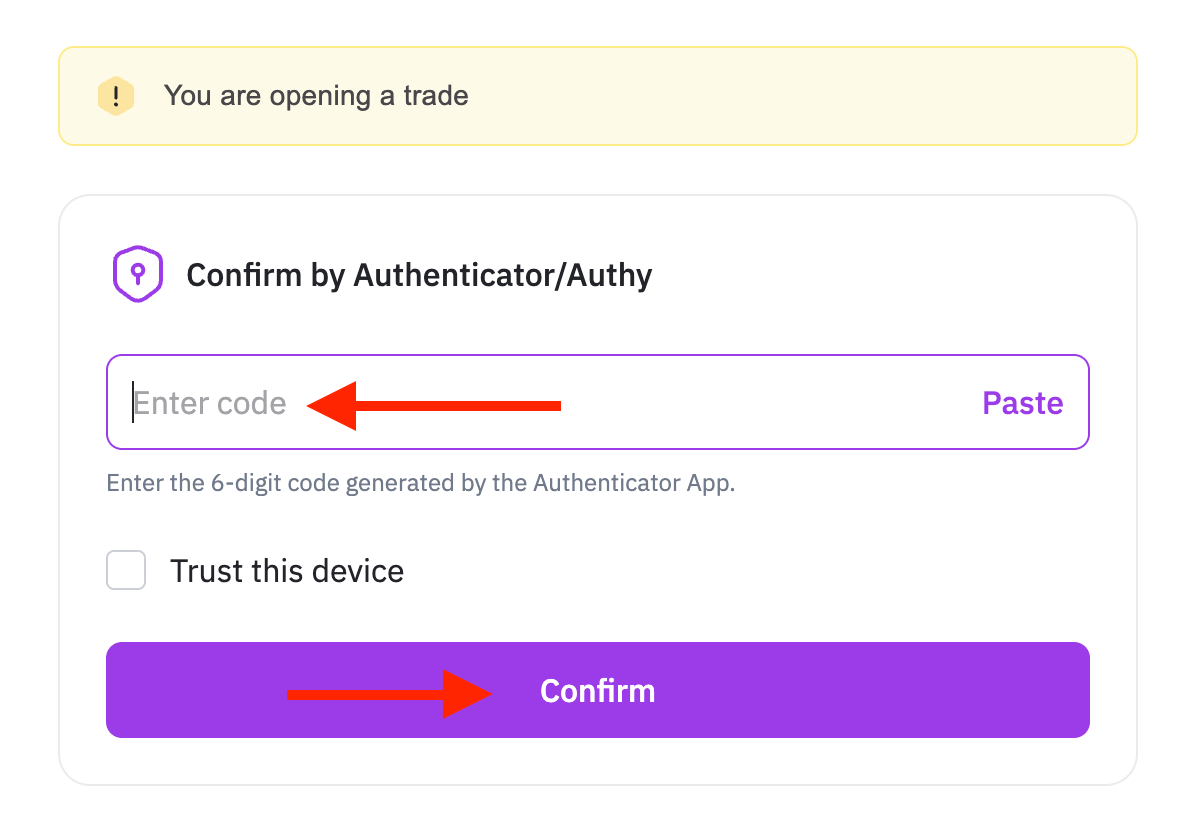1178x818 pixels.
Task: Click the purple shield keyhole icon
Action: 137,274
